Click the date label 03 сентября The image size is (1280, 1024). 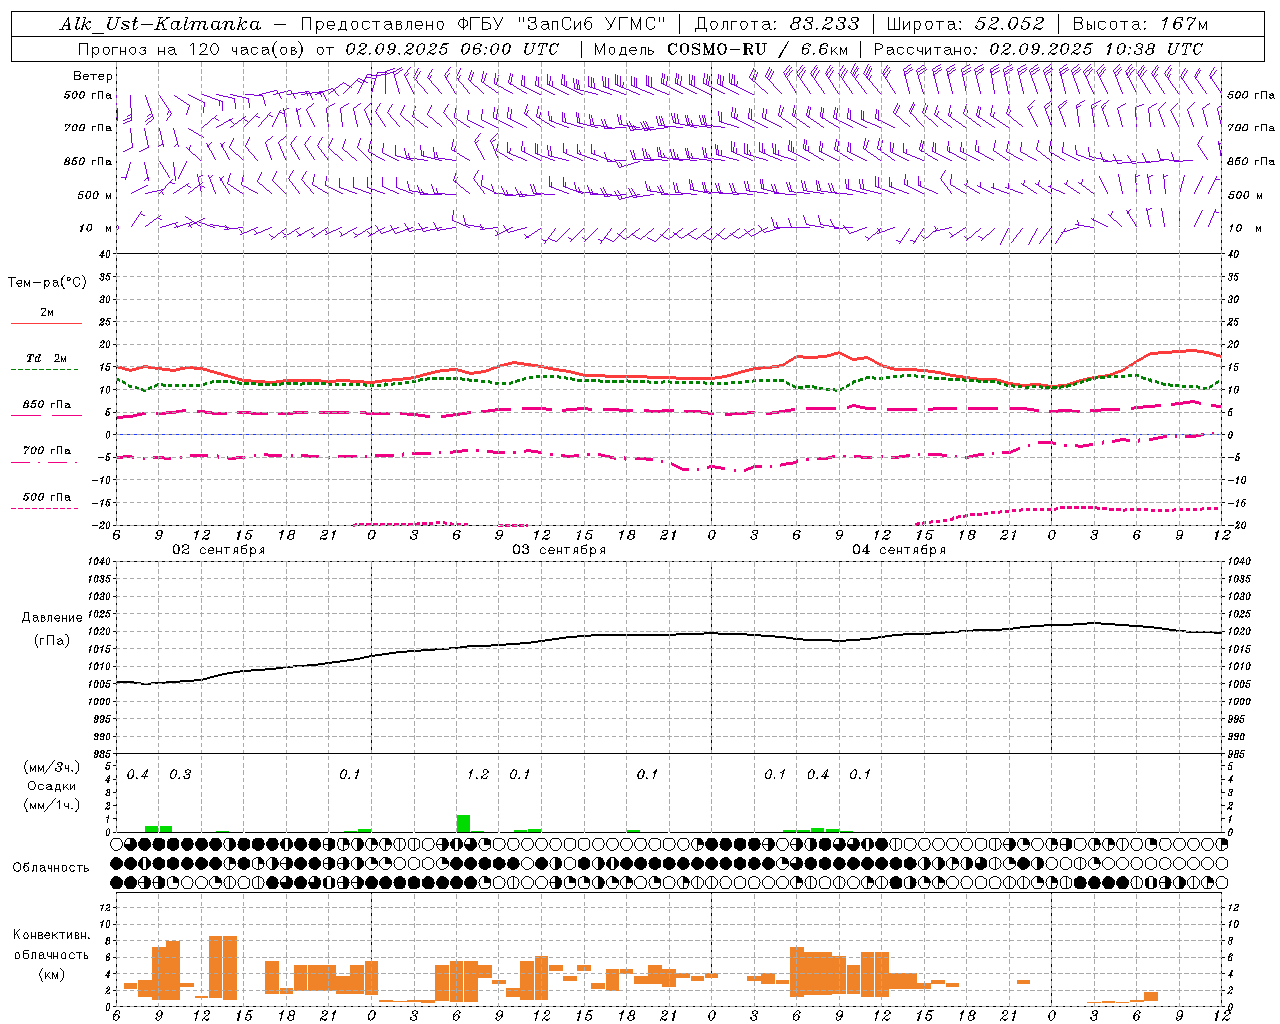(x=559, y=550)
